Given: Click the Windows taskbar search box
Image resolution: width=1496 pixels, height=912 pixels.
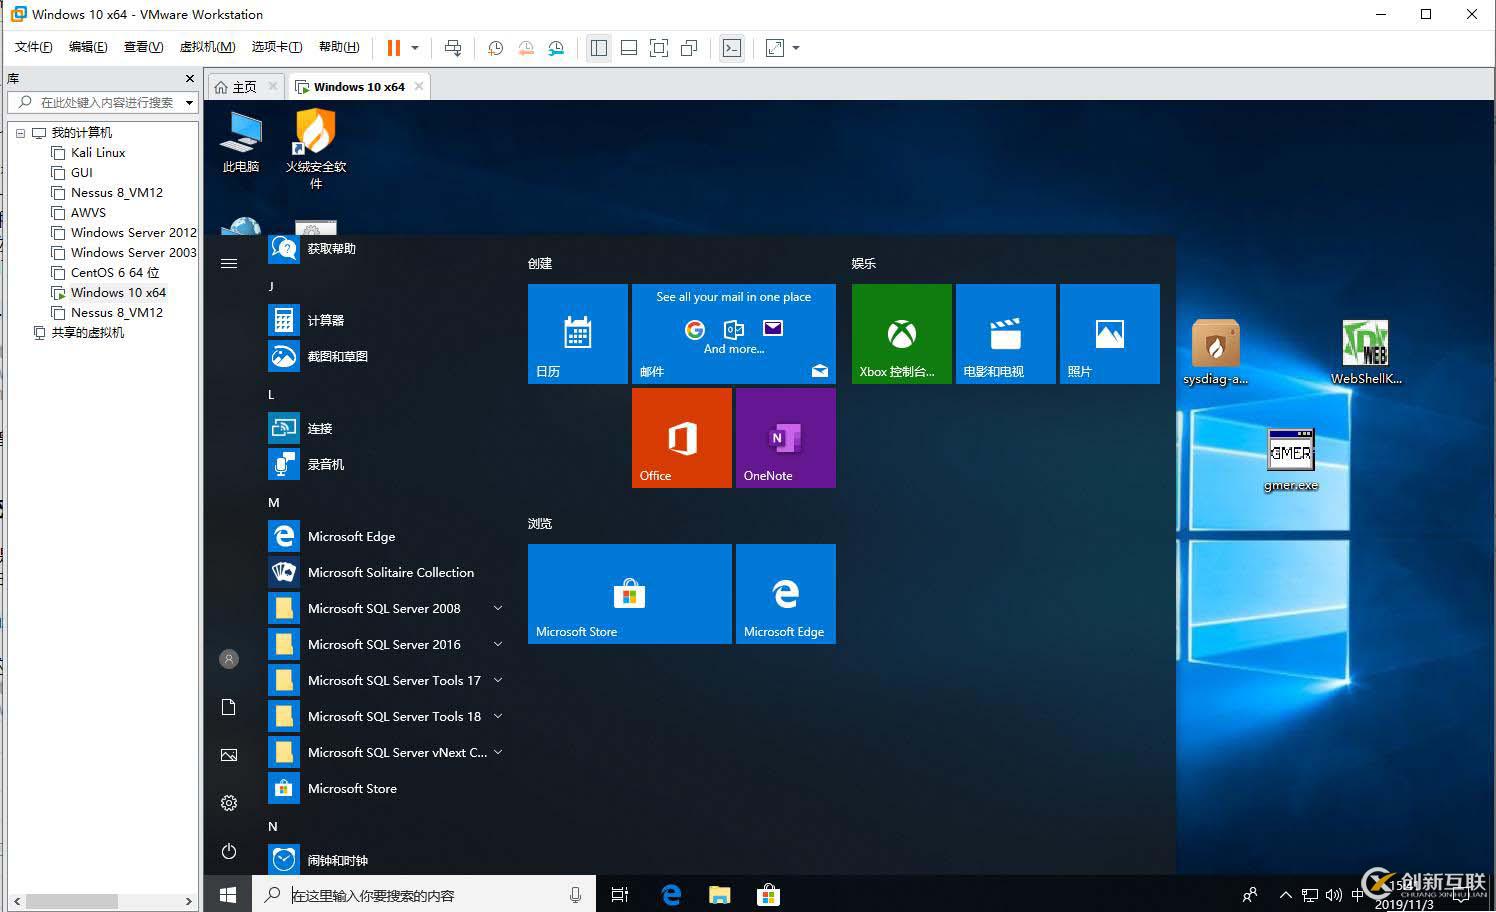Looking at the screenshot, I should click(x=424, y=895).
